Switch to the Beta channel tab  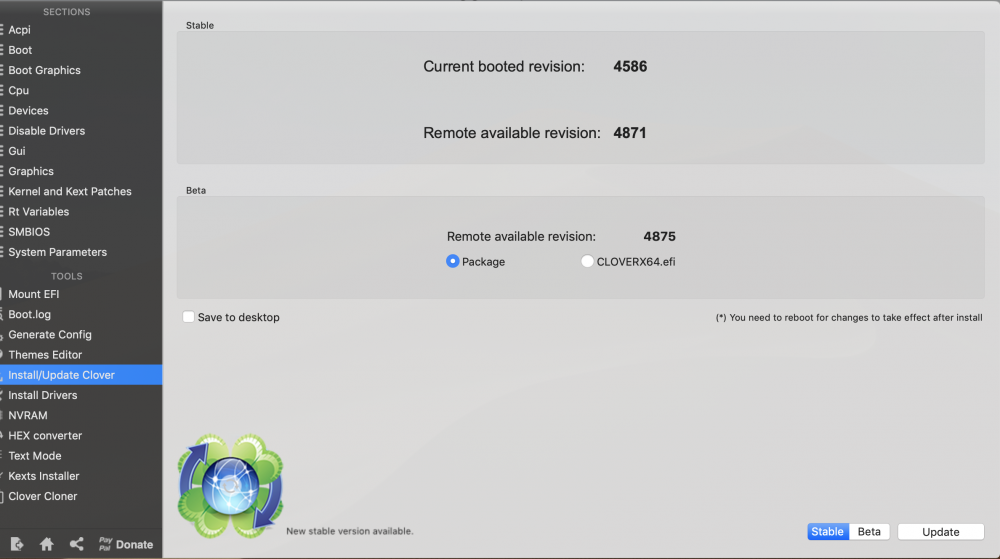[x=869, y=532]
